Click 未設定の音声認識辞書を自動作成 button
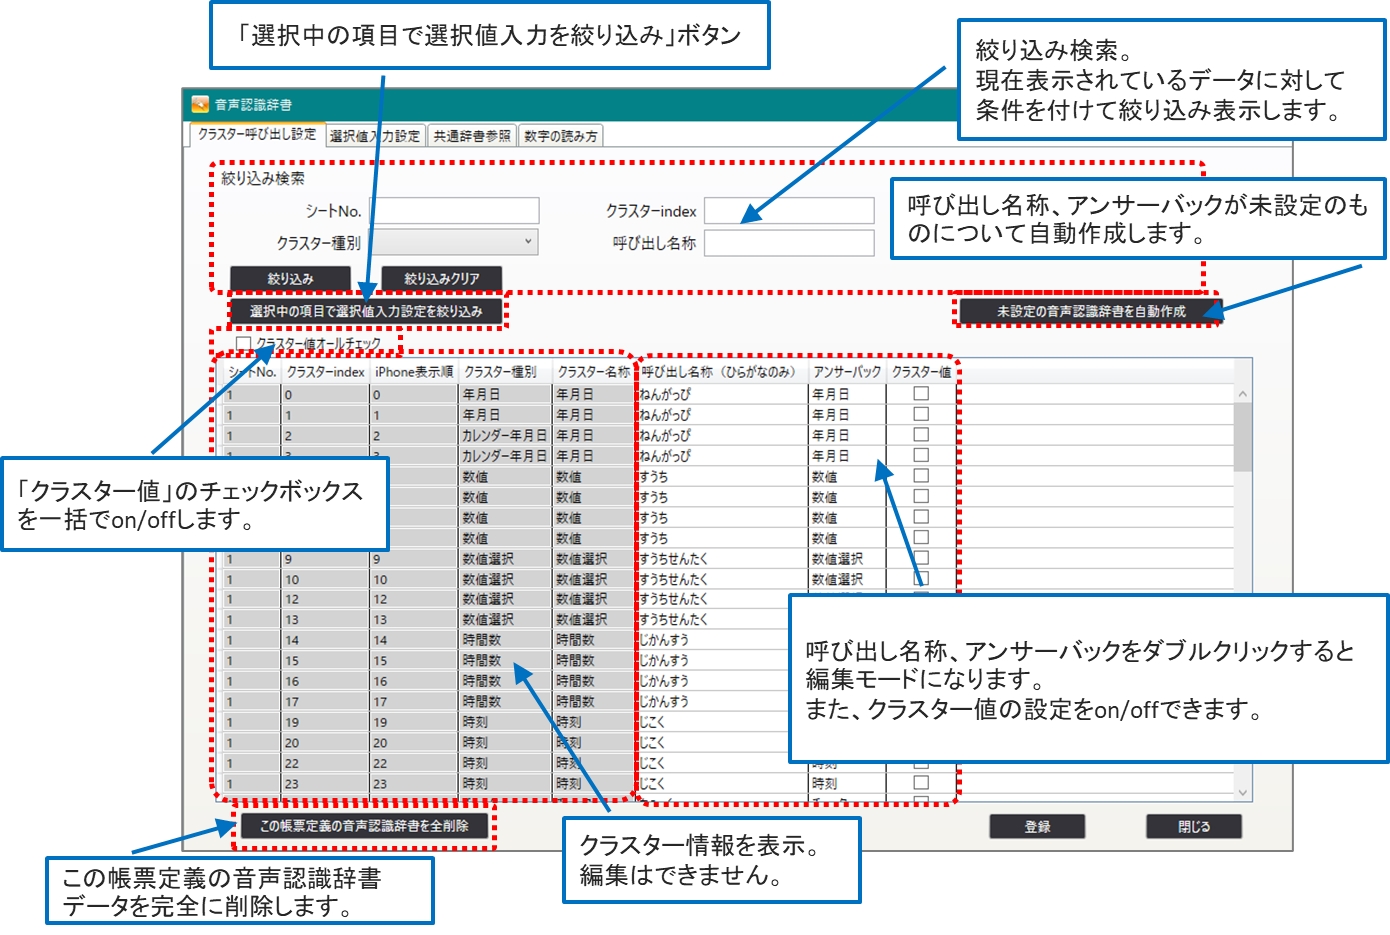Screen dimensions: 1390x935 (1090, 311)
